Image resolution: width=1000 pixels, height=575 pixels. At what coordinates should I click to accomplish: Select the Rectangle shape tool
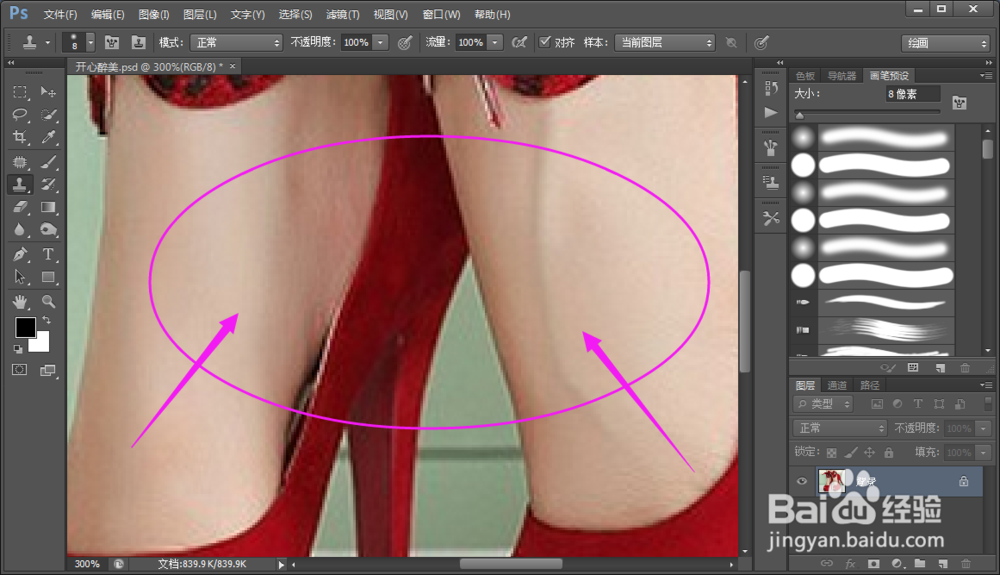click(x=48, y=277)
